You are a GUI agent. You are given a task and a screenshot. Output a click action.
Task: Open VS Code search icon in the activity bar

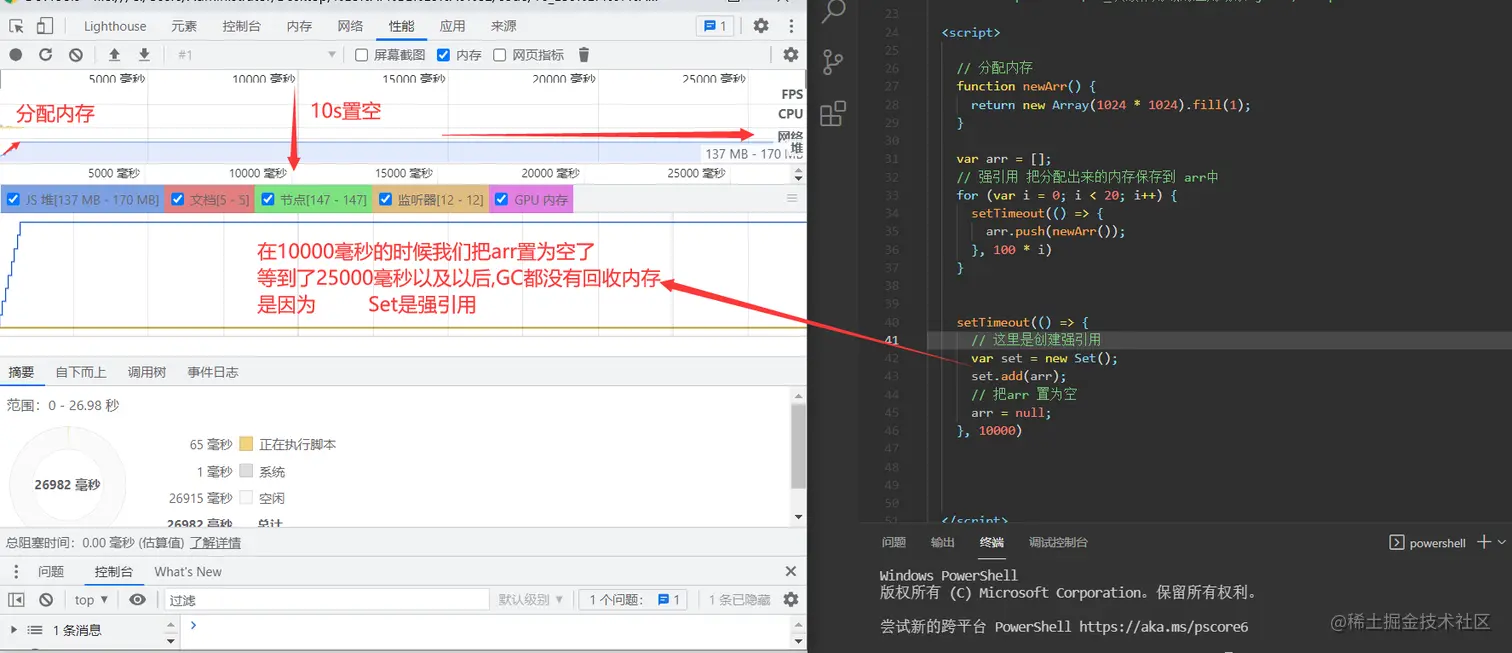click(x=833, y=10)
